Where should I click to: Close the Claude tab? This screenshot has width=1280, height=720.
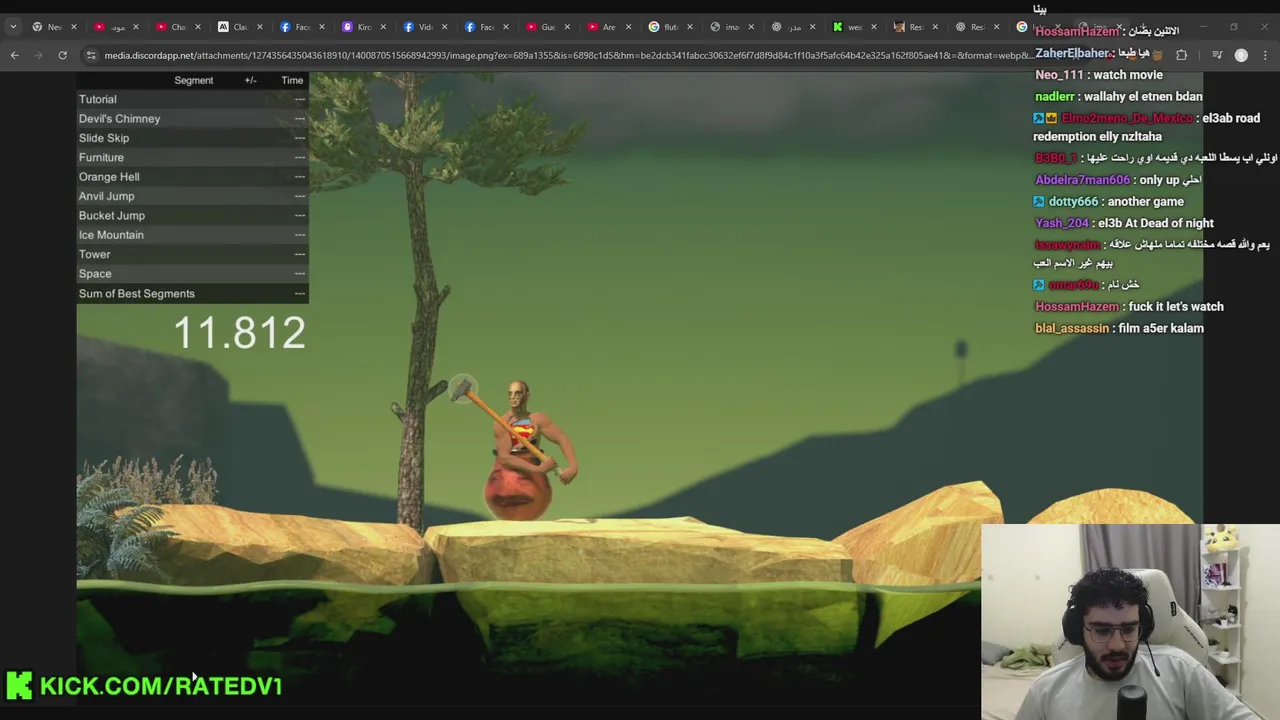[x=260, y=27]
